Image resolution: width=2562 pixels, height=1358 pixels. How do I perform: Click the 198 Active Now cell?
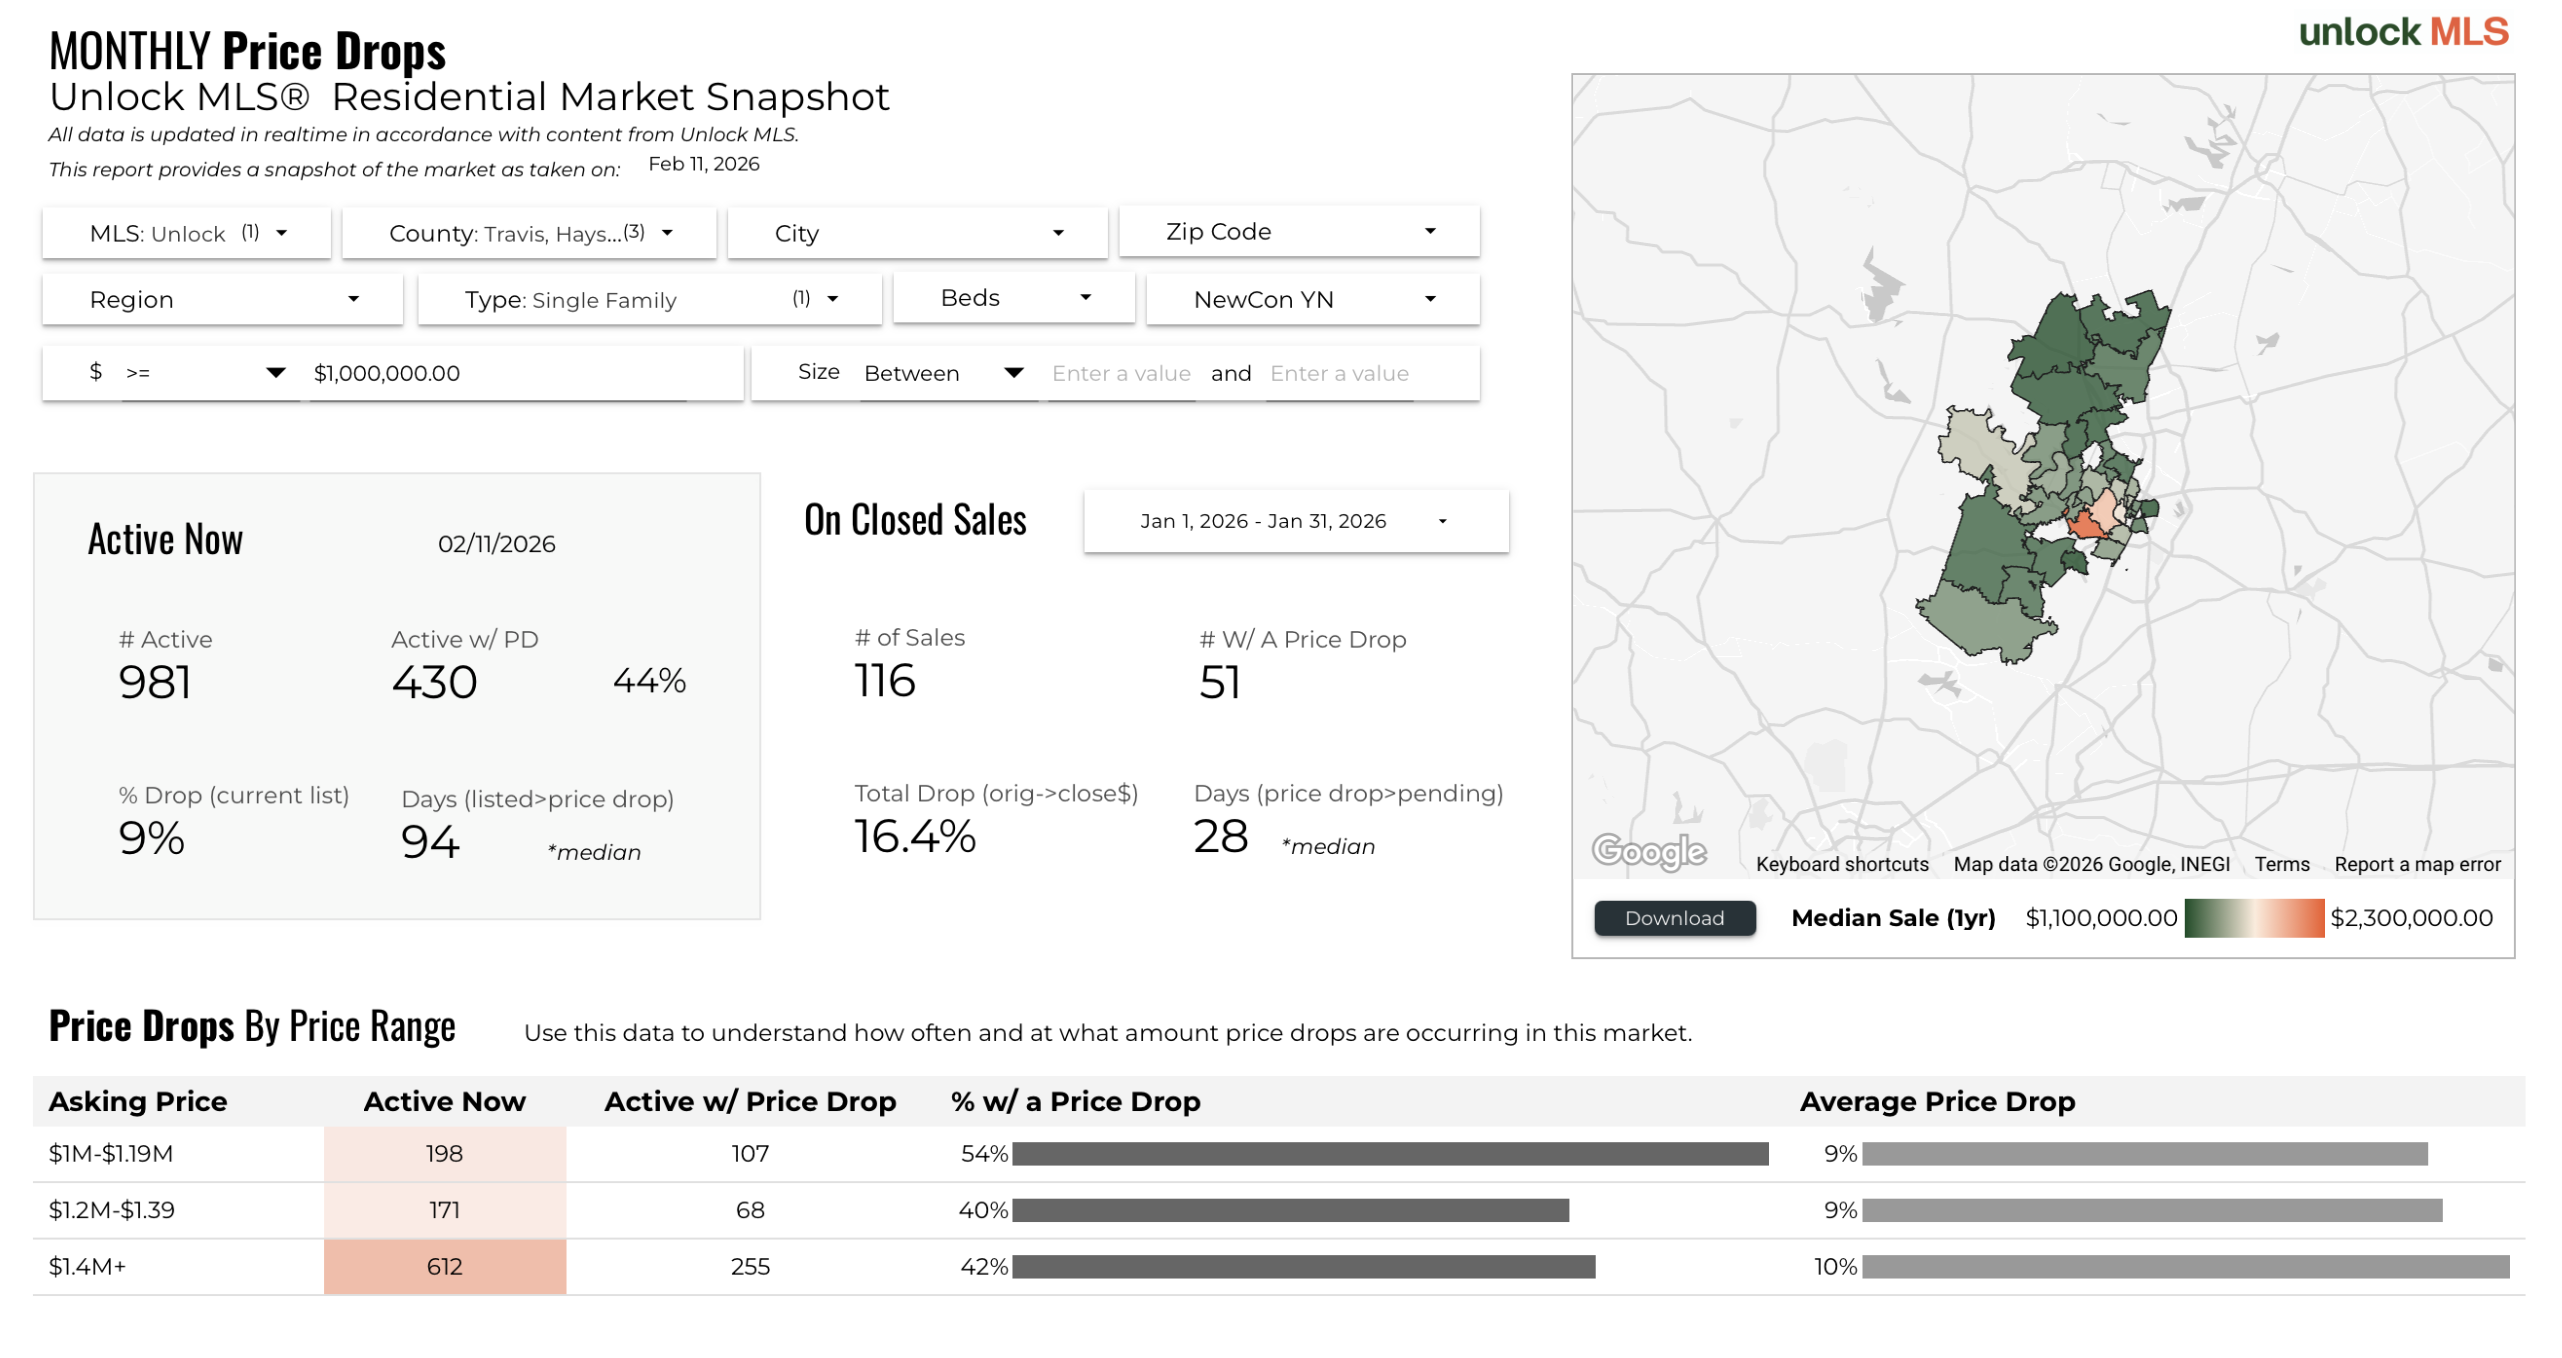coord(444,1154)
